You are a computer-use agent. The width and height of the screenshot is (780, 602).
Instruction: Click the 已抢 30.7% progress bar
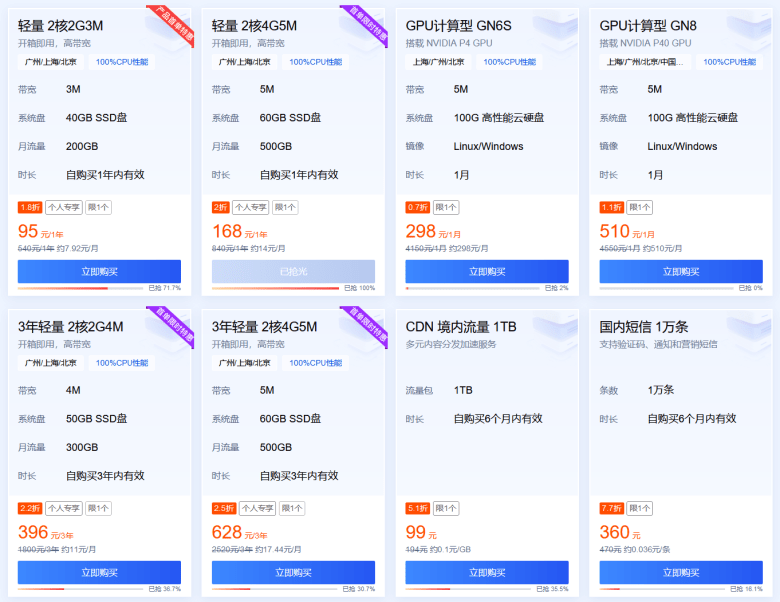coord(275,589)
